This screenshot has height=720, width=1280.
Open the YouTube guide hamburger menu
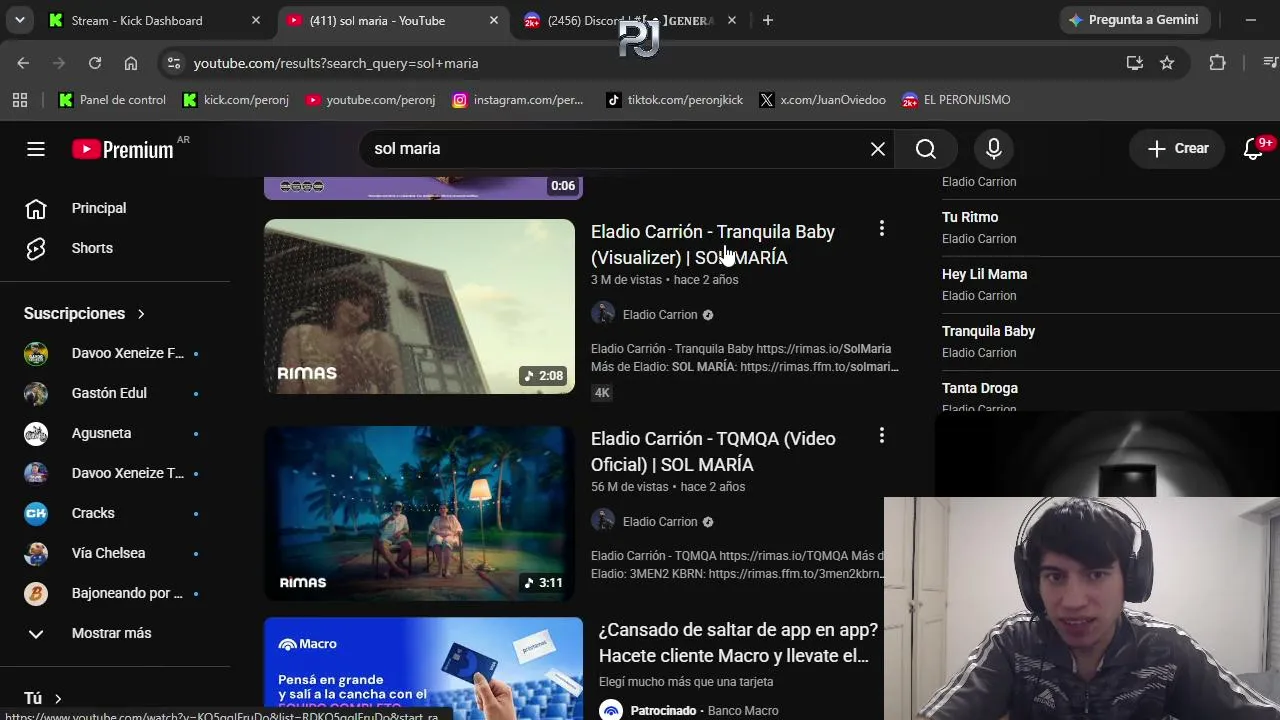(36, 149)
